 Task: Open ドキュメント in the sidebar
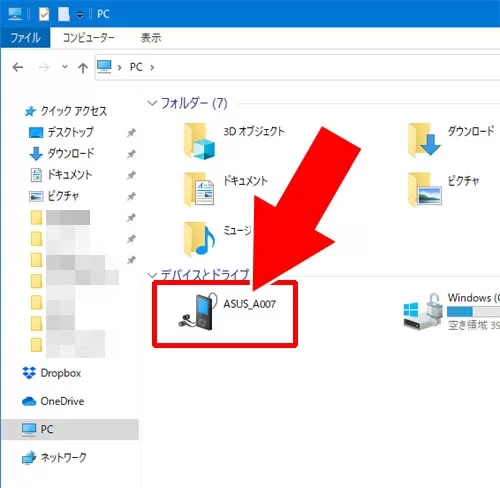70,175
